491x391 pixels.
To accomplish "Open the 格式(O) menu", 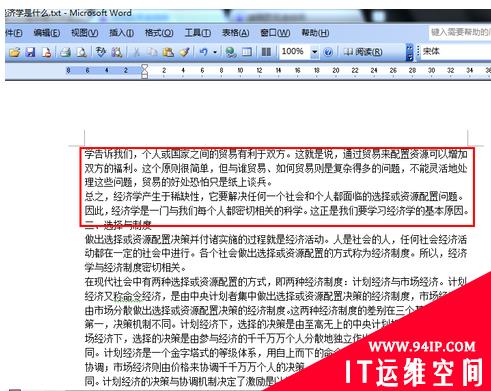I will coord(159,33).
